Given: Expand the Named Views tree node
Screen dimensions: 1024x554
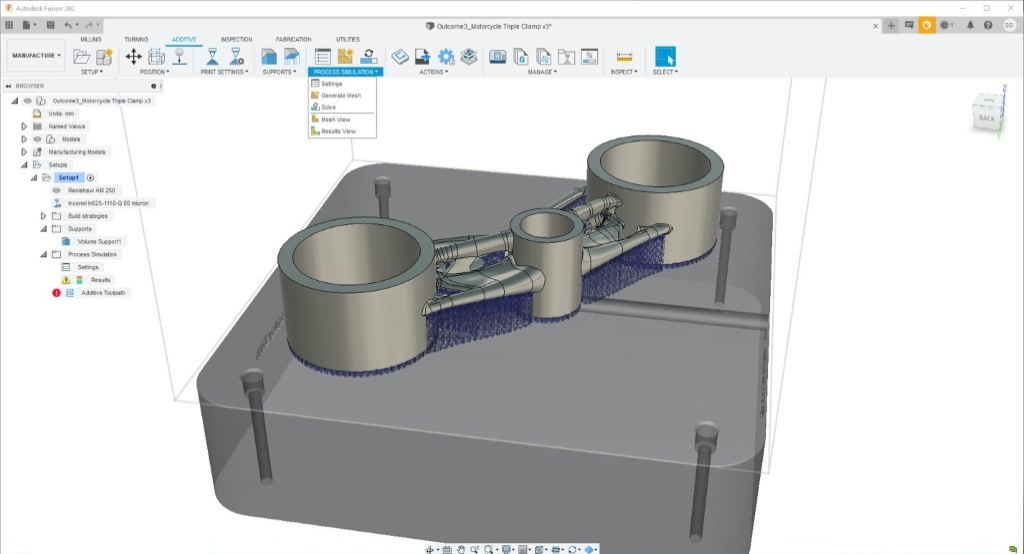Looking at the screenshot, I should [23, 127].
